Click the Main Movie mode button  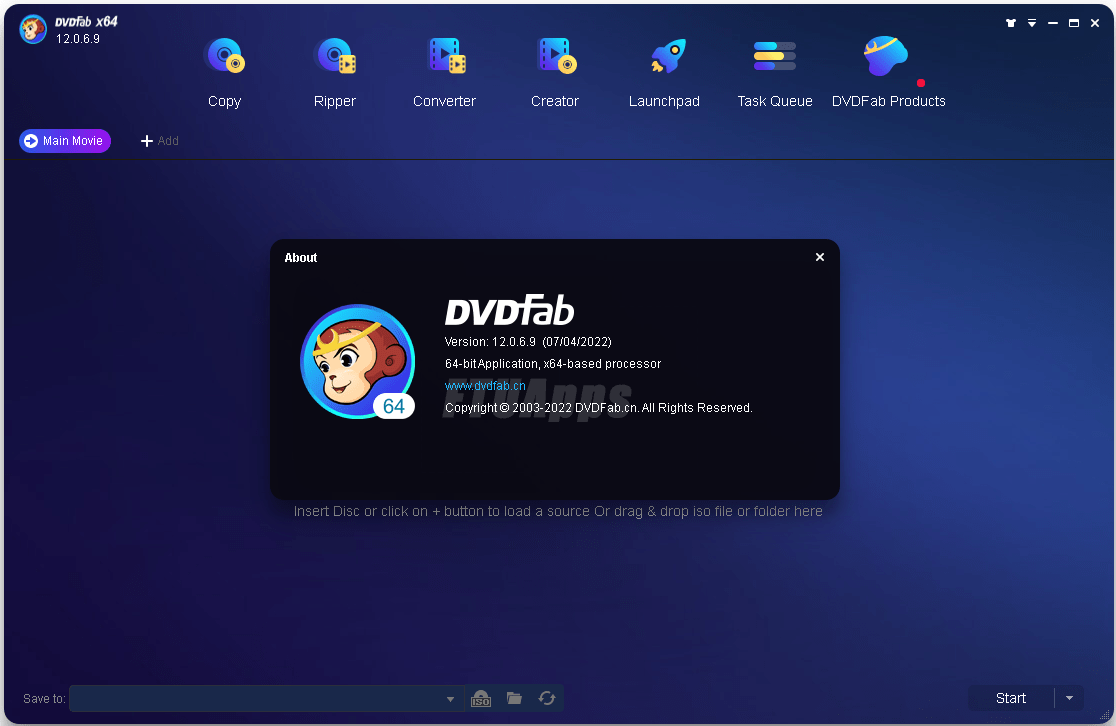tap(65, 141)
